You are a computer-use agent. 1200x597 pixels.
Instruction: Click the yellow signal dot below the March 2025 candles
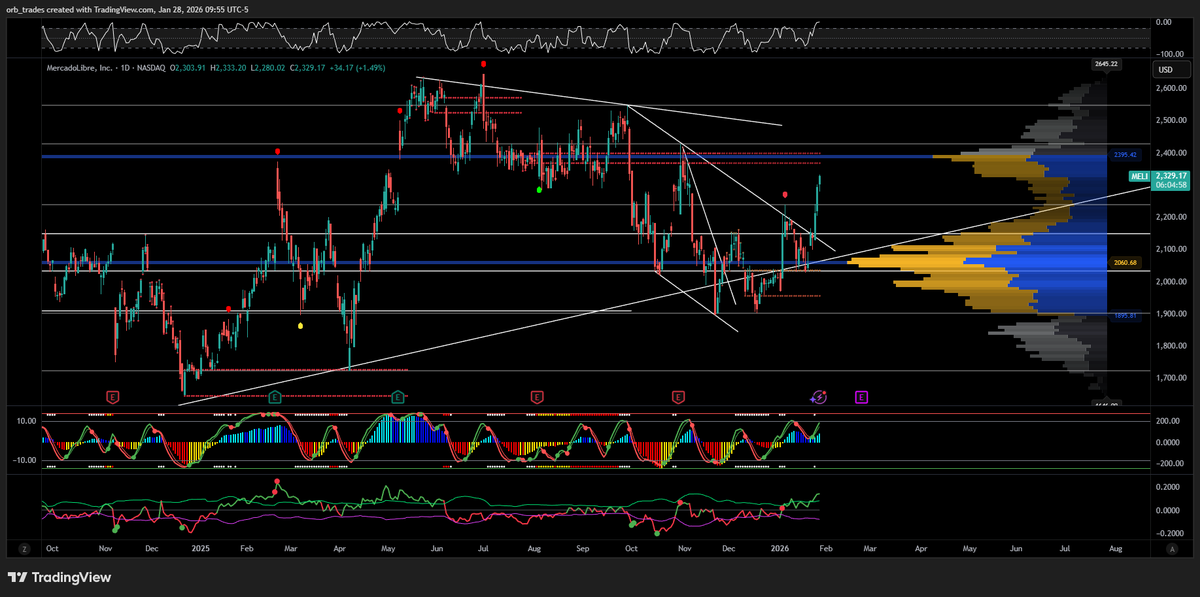pos(301,325)
